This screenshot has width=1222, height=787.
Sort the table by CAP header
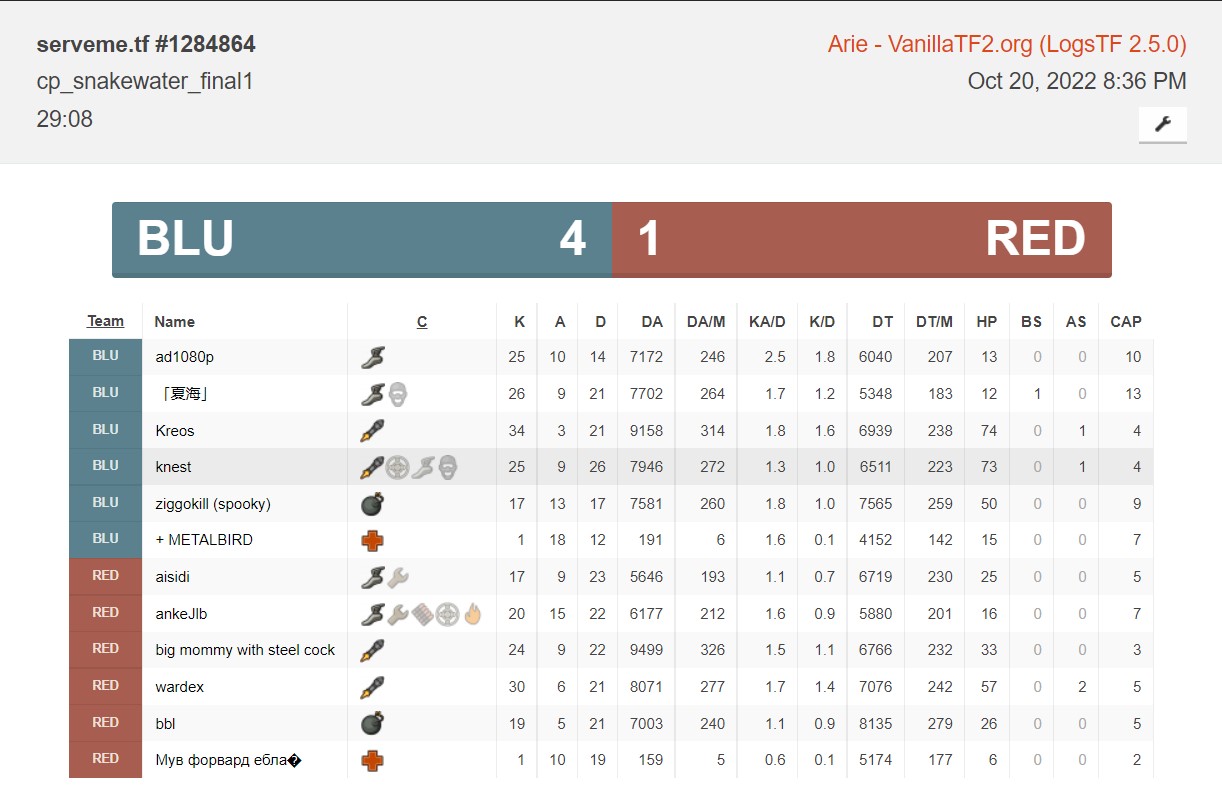(1125, 322)
